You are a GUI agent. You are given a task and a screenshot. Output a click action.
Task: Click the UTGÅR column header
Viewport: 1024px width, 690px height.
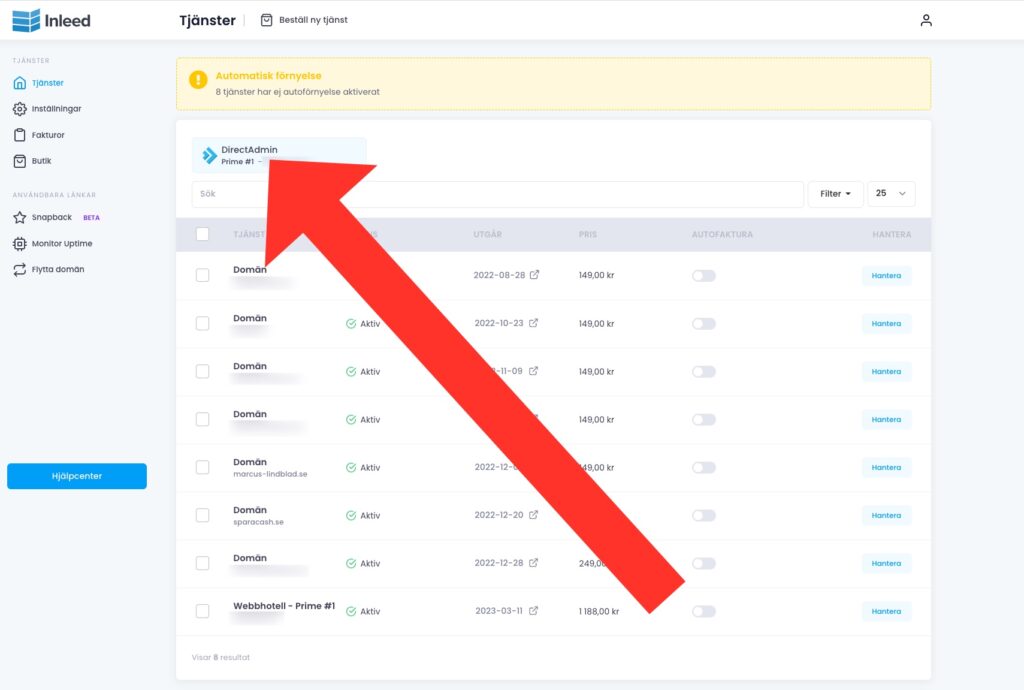click(488, 234)
